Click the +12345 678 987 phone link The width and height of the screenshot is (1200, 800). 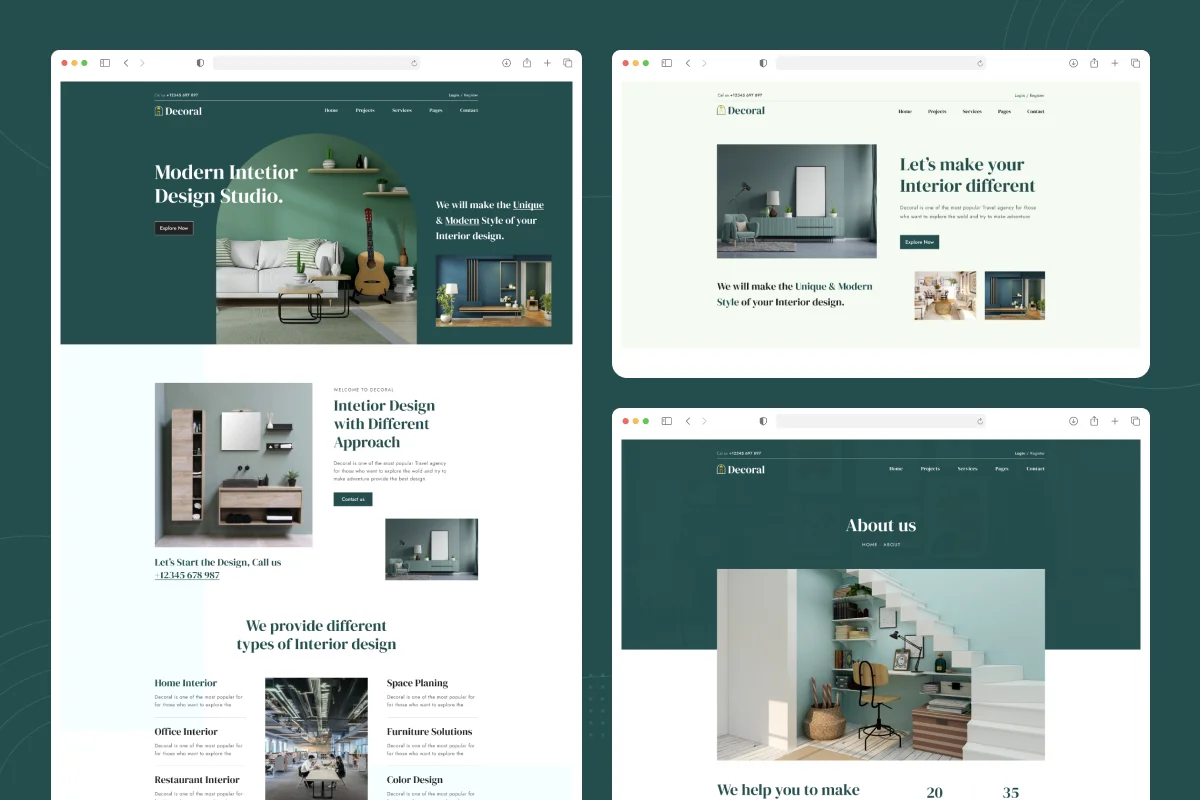[187, 575]
